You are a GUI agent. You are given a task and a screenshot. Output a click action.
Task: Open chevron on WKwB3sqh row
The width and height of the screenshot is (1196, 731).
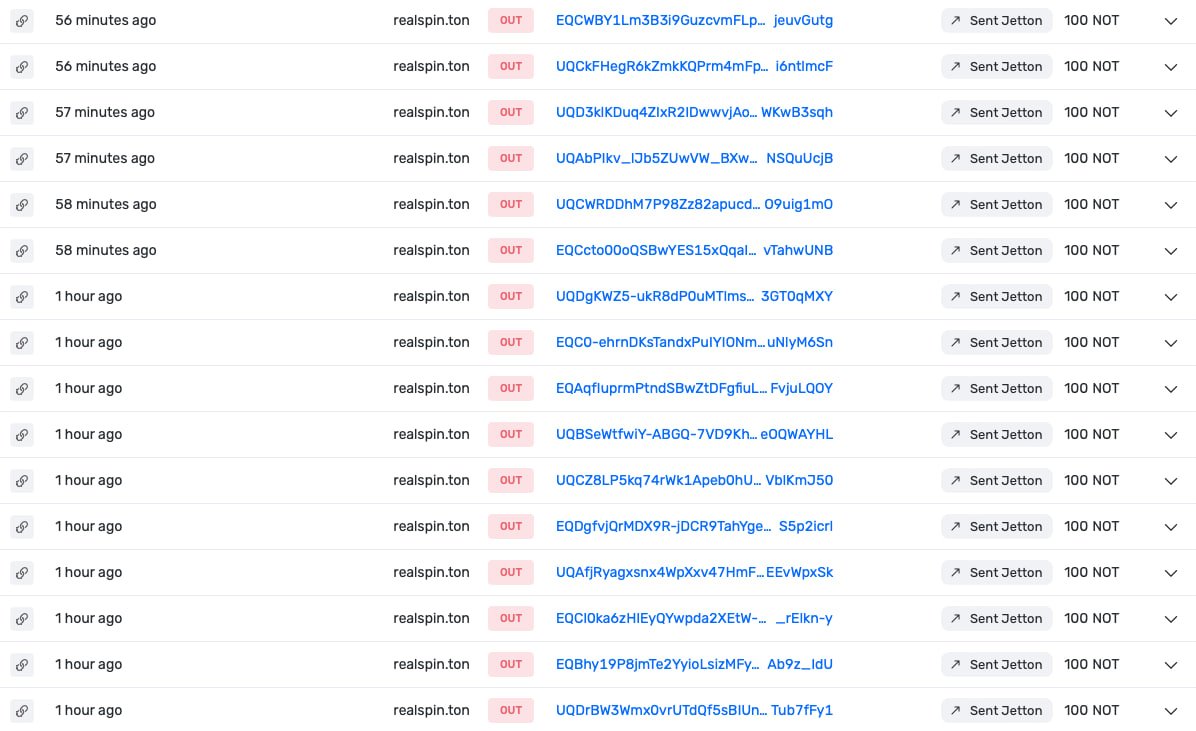(x=1171, y=113)
